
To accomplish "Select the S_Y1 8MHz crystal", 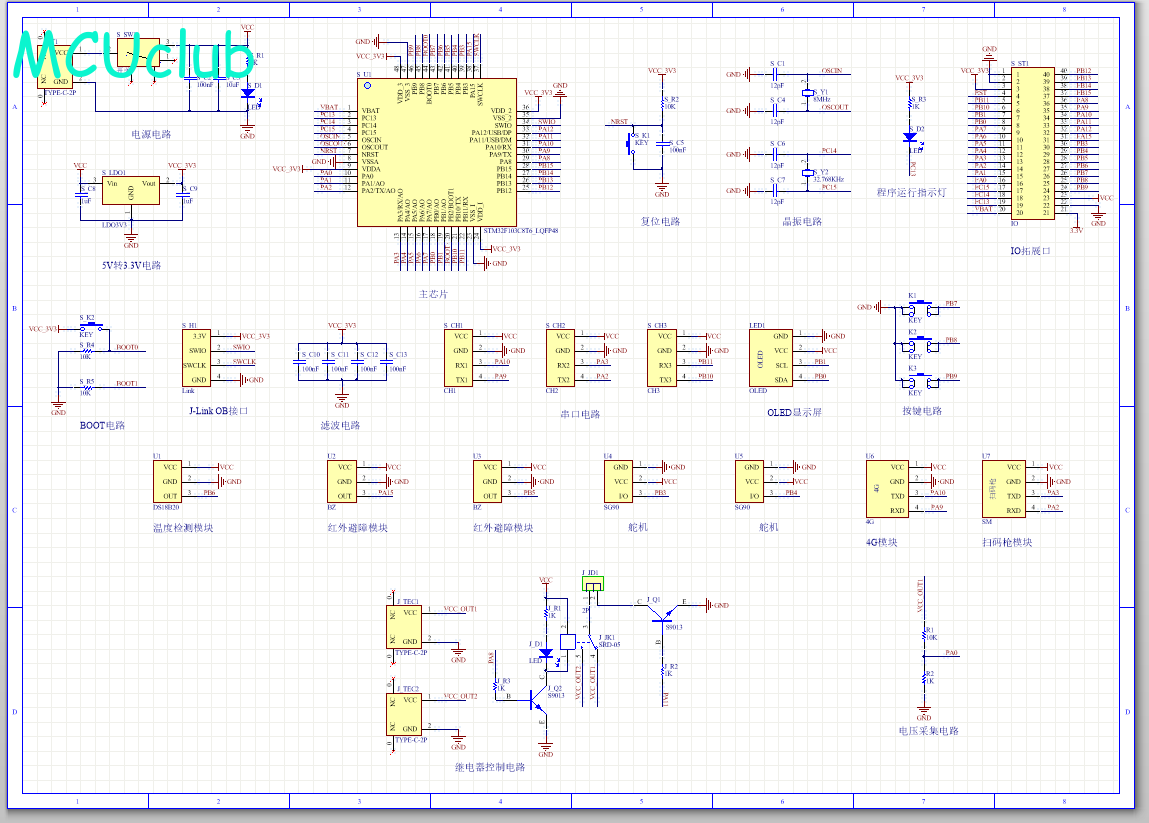I will click(x=808, y=93).
